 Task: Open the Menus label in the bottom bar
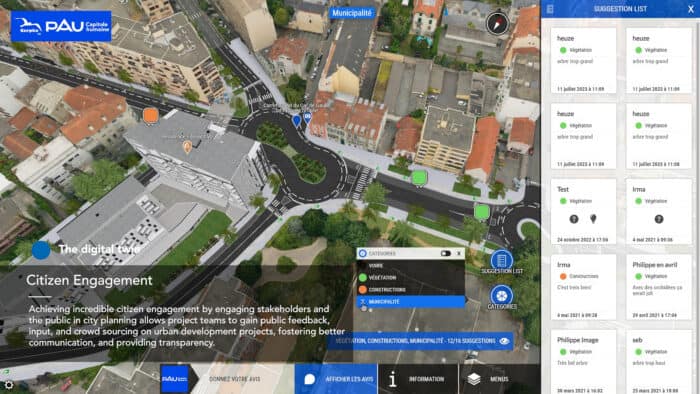(x=499, y=379)
